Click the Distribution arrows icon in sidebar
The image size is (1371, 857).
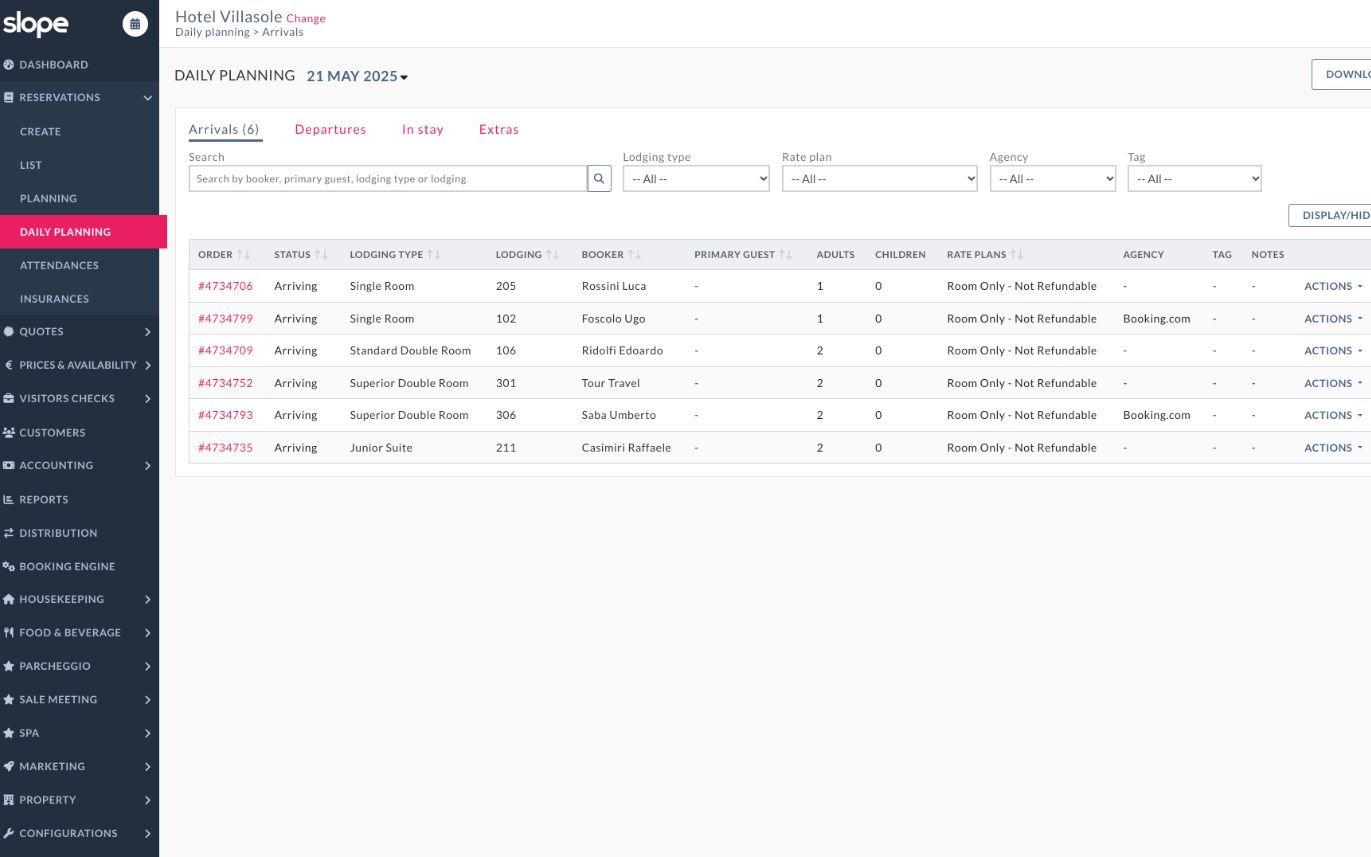[x=9, y=533]
